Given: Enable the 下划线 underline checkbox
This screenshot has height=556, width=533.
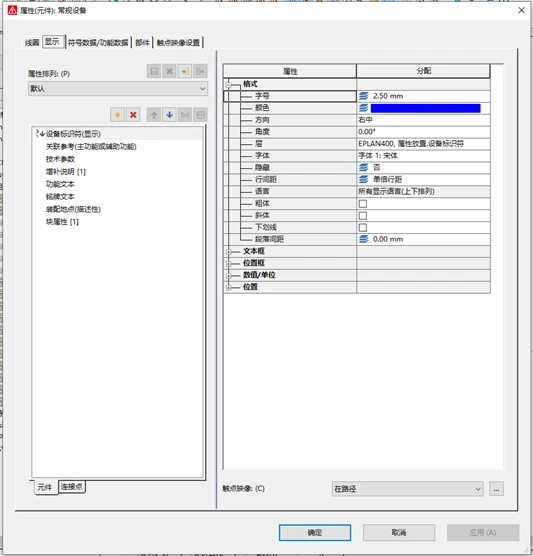Looking at the screenshot, I should (363, 227).
